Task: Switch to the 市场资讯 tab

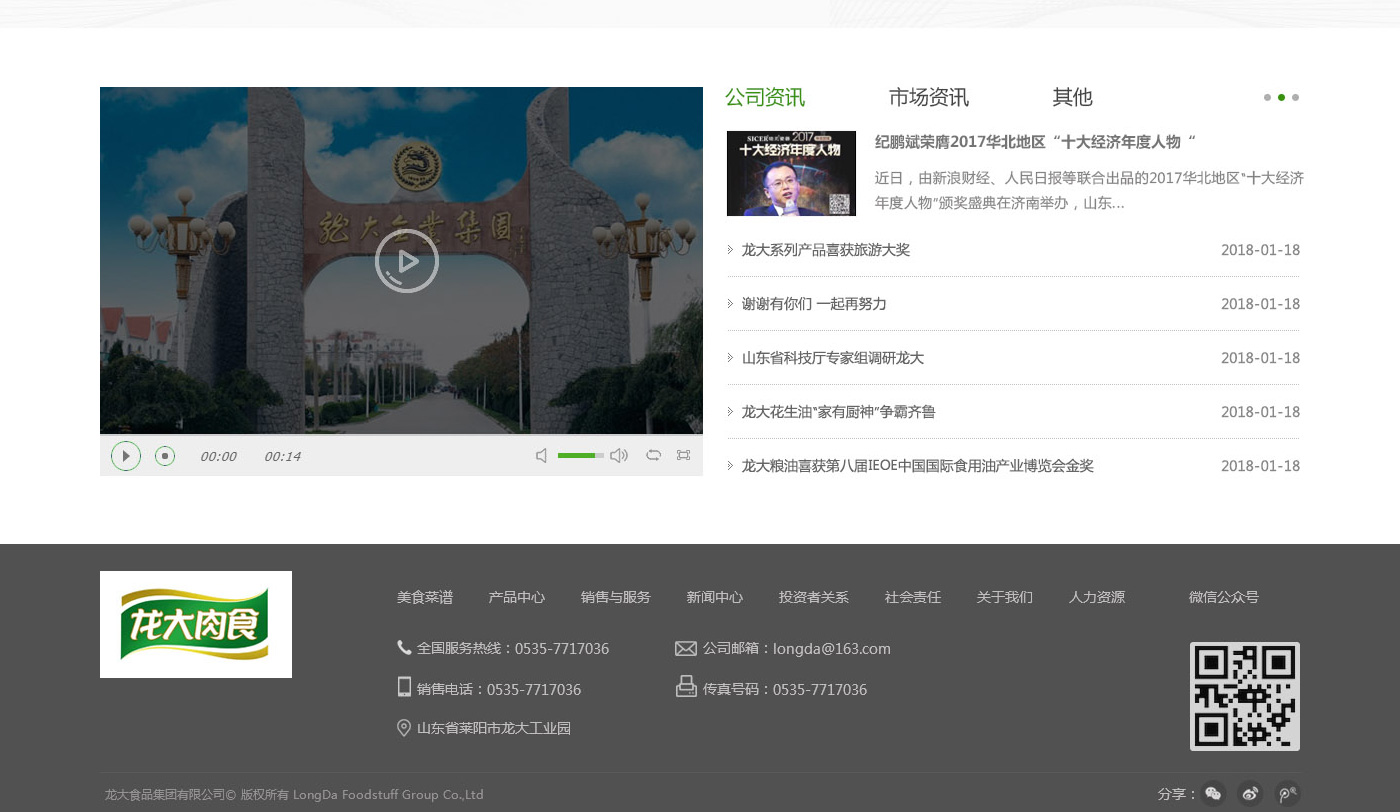Action: point(928,98)
